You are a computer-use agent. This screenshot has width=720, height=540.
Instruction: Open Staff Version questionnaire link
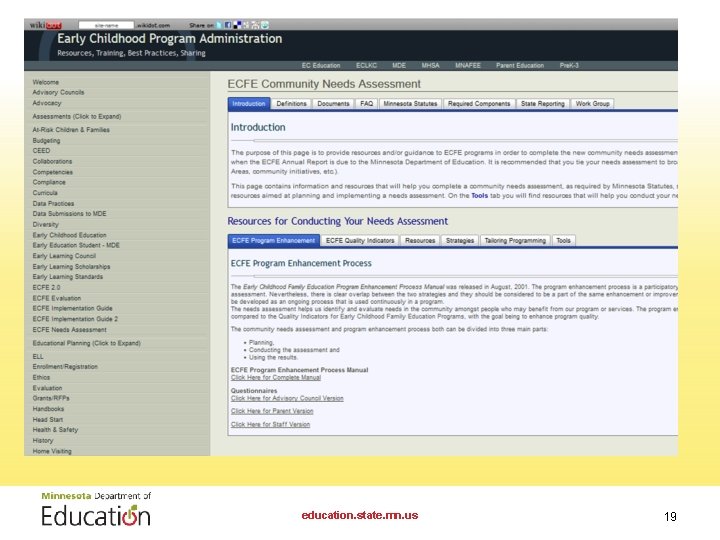click(270, 424)
